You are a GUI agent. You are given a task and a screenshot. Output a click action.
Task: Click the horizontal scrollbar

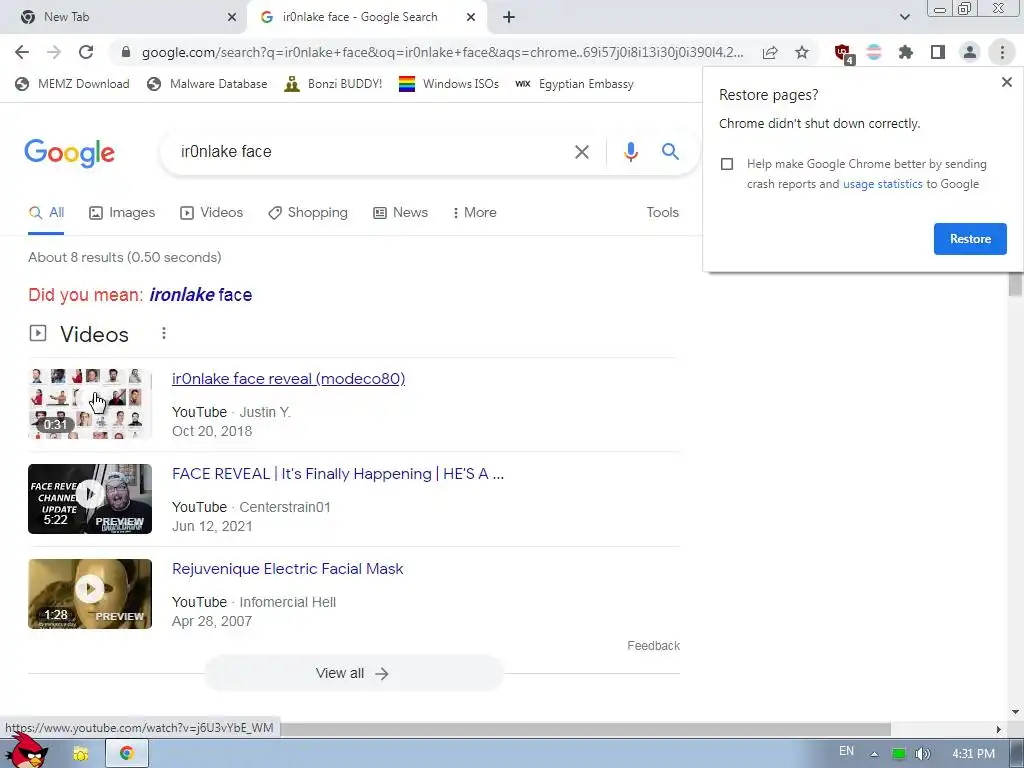coord(585,729)
